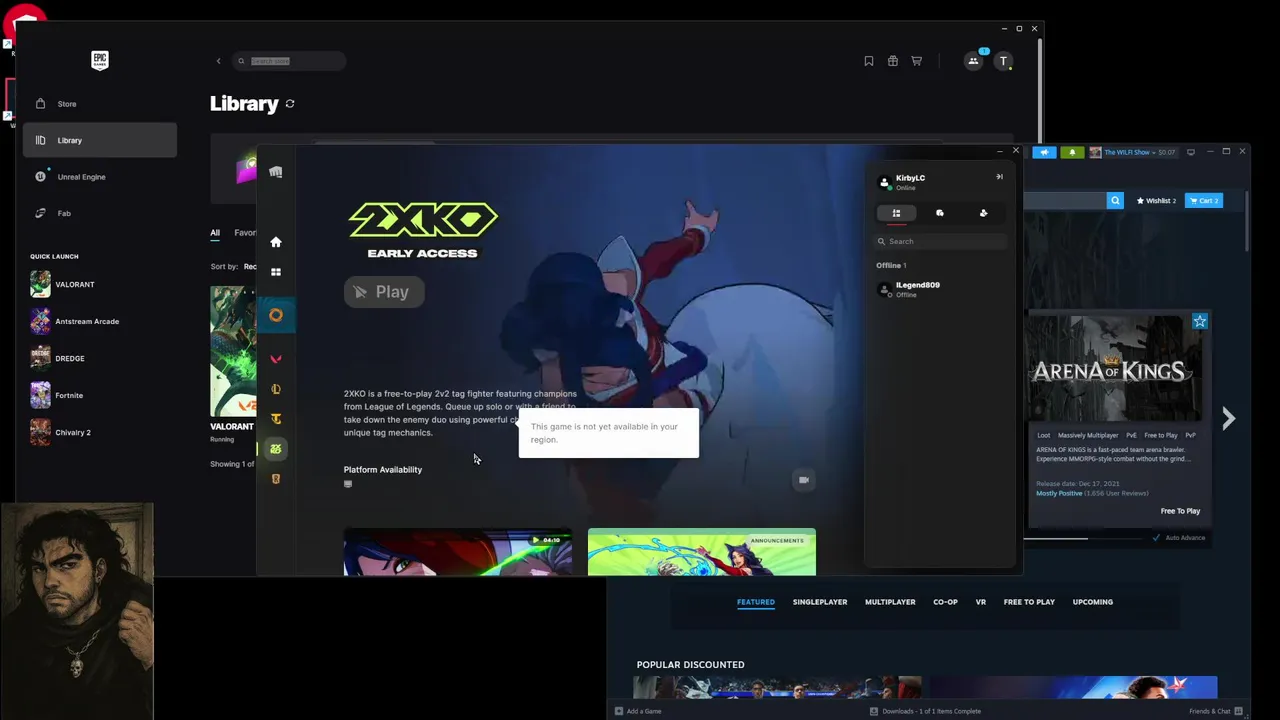This screenshot has width=1280, height=720.
Task: Open the Steam Cart button
Action: (x=1204, y=201)
